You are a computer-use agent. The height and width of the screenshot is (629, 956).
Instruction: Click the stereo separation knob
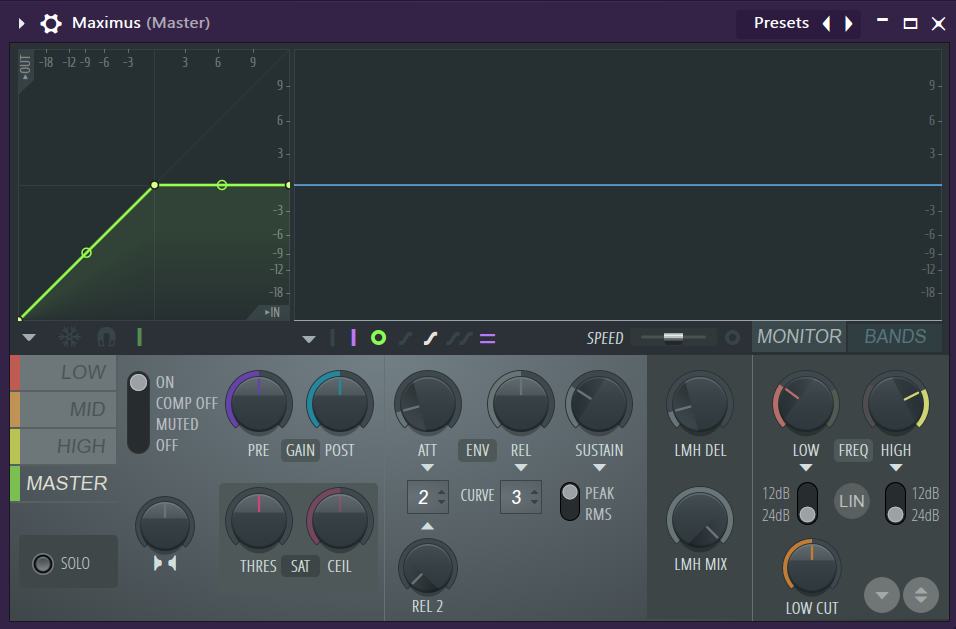pyautogui.click(x=165, y=525)
